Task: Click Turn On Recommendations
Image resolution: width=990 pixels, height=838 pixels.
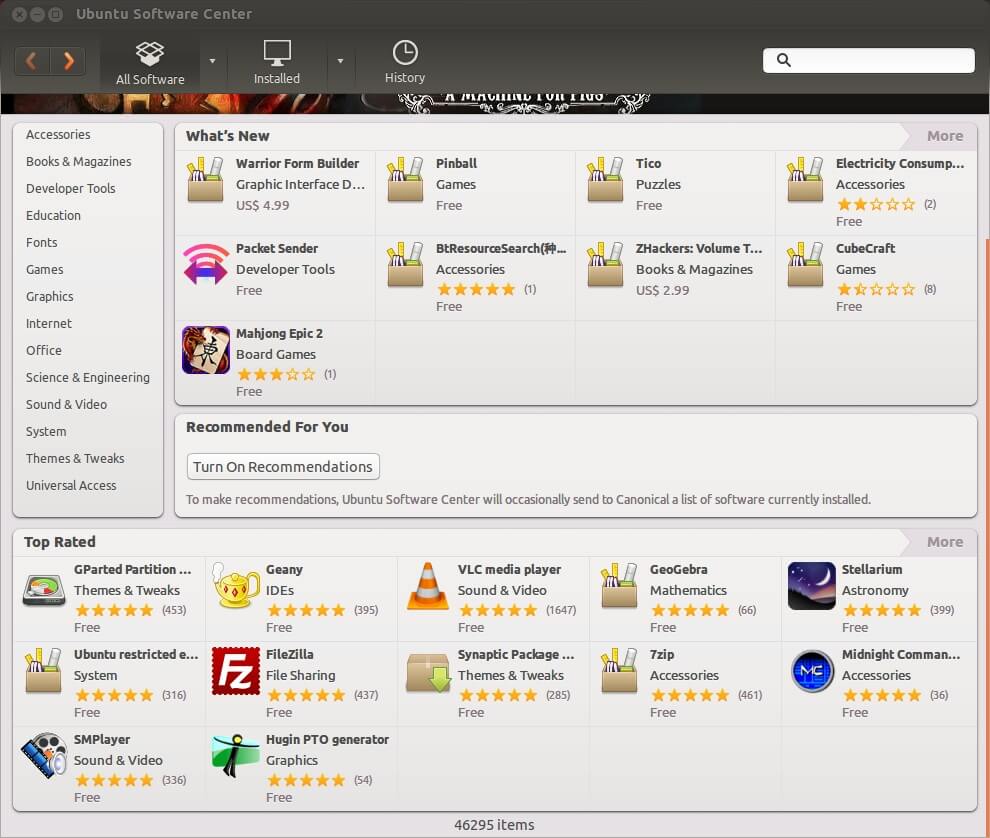Action: 283,466
